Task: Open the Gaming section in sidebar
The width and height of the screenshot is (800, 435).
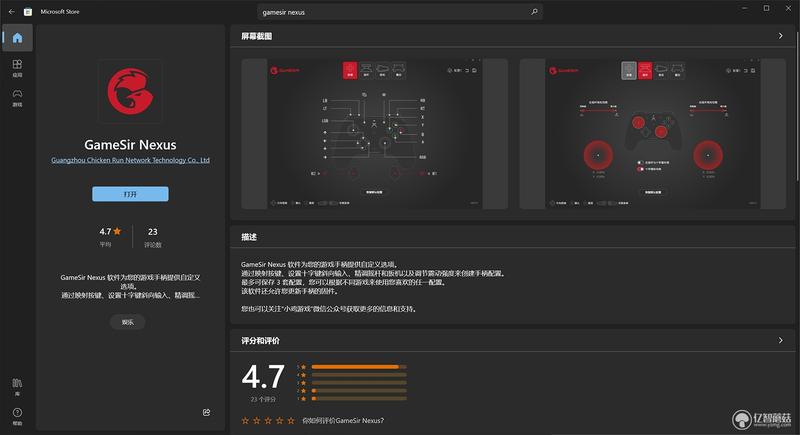Action: click(17, 97)
